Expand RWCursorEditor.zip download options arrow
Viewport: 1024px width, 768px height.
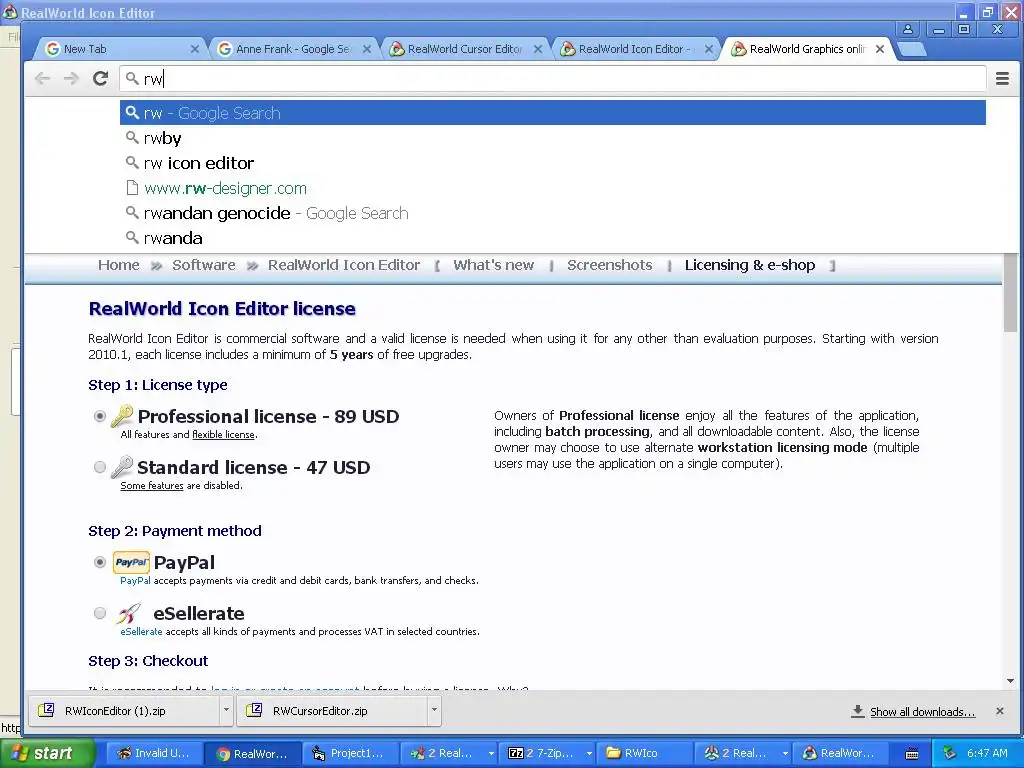point(434,711)
